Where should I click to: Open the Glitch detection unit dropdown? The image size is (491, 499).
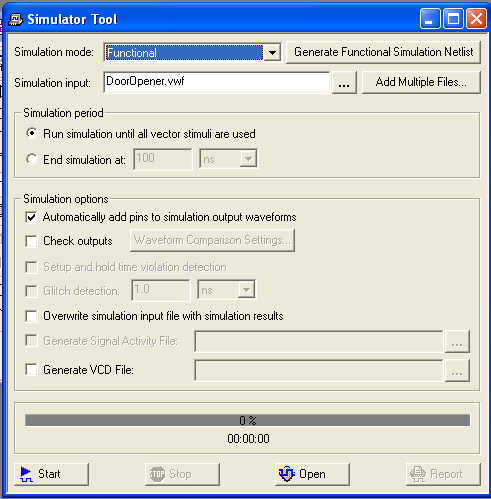246,290
